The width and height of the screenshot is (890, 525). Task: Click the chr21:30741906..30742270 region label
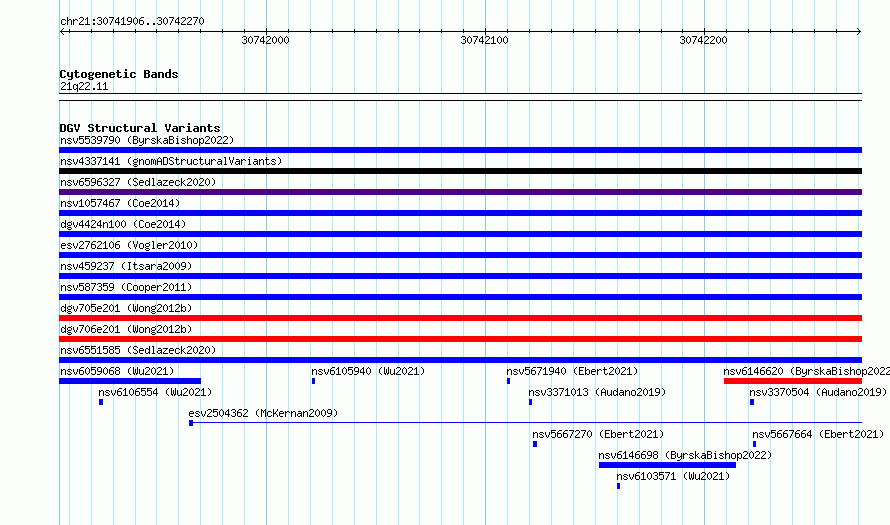132,21
